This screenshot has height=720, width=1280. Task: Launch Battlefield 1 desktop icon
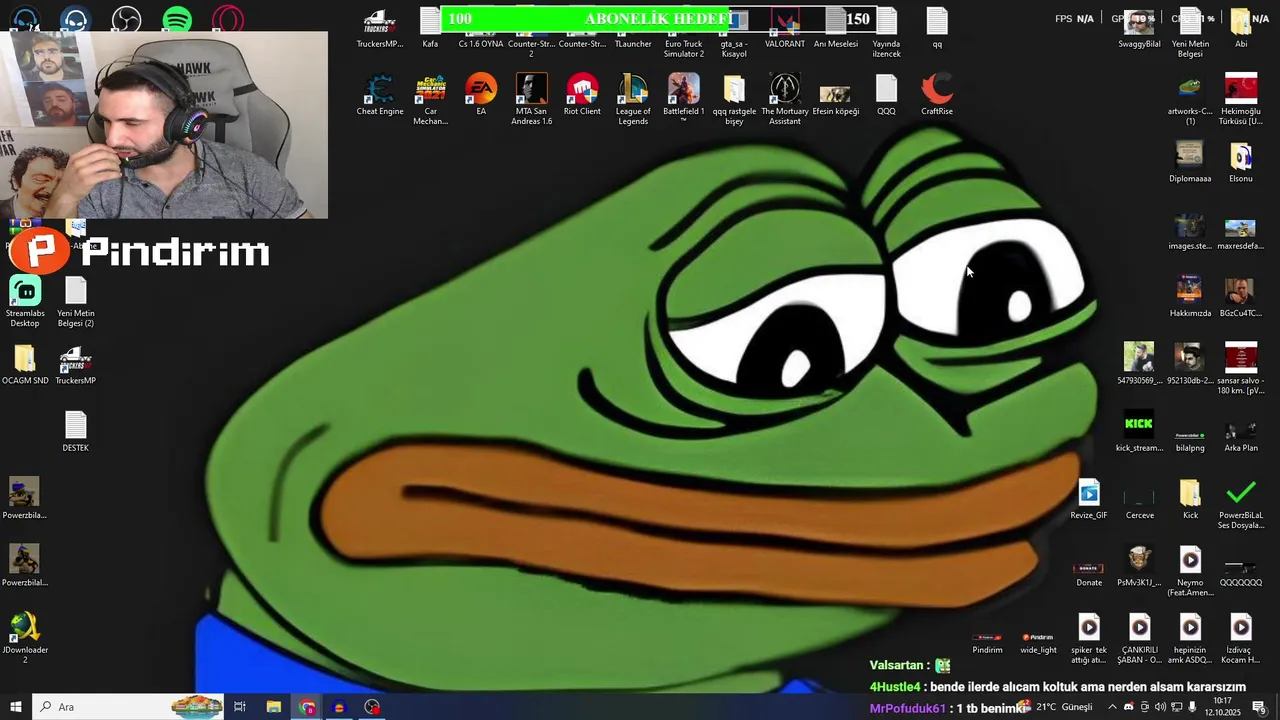click(684, 100)
